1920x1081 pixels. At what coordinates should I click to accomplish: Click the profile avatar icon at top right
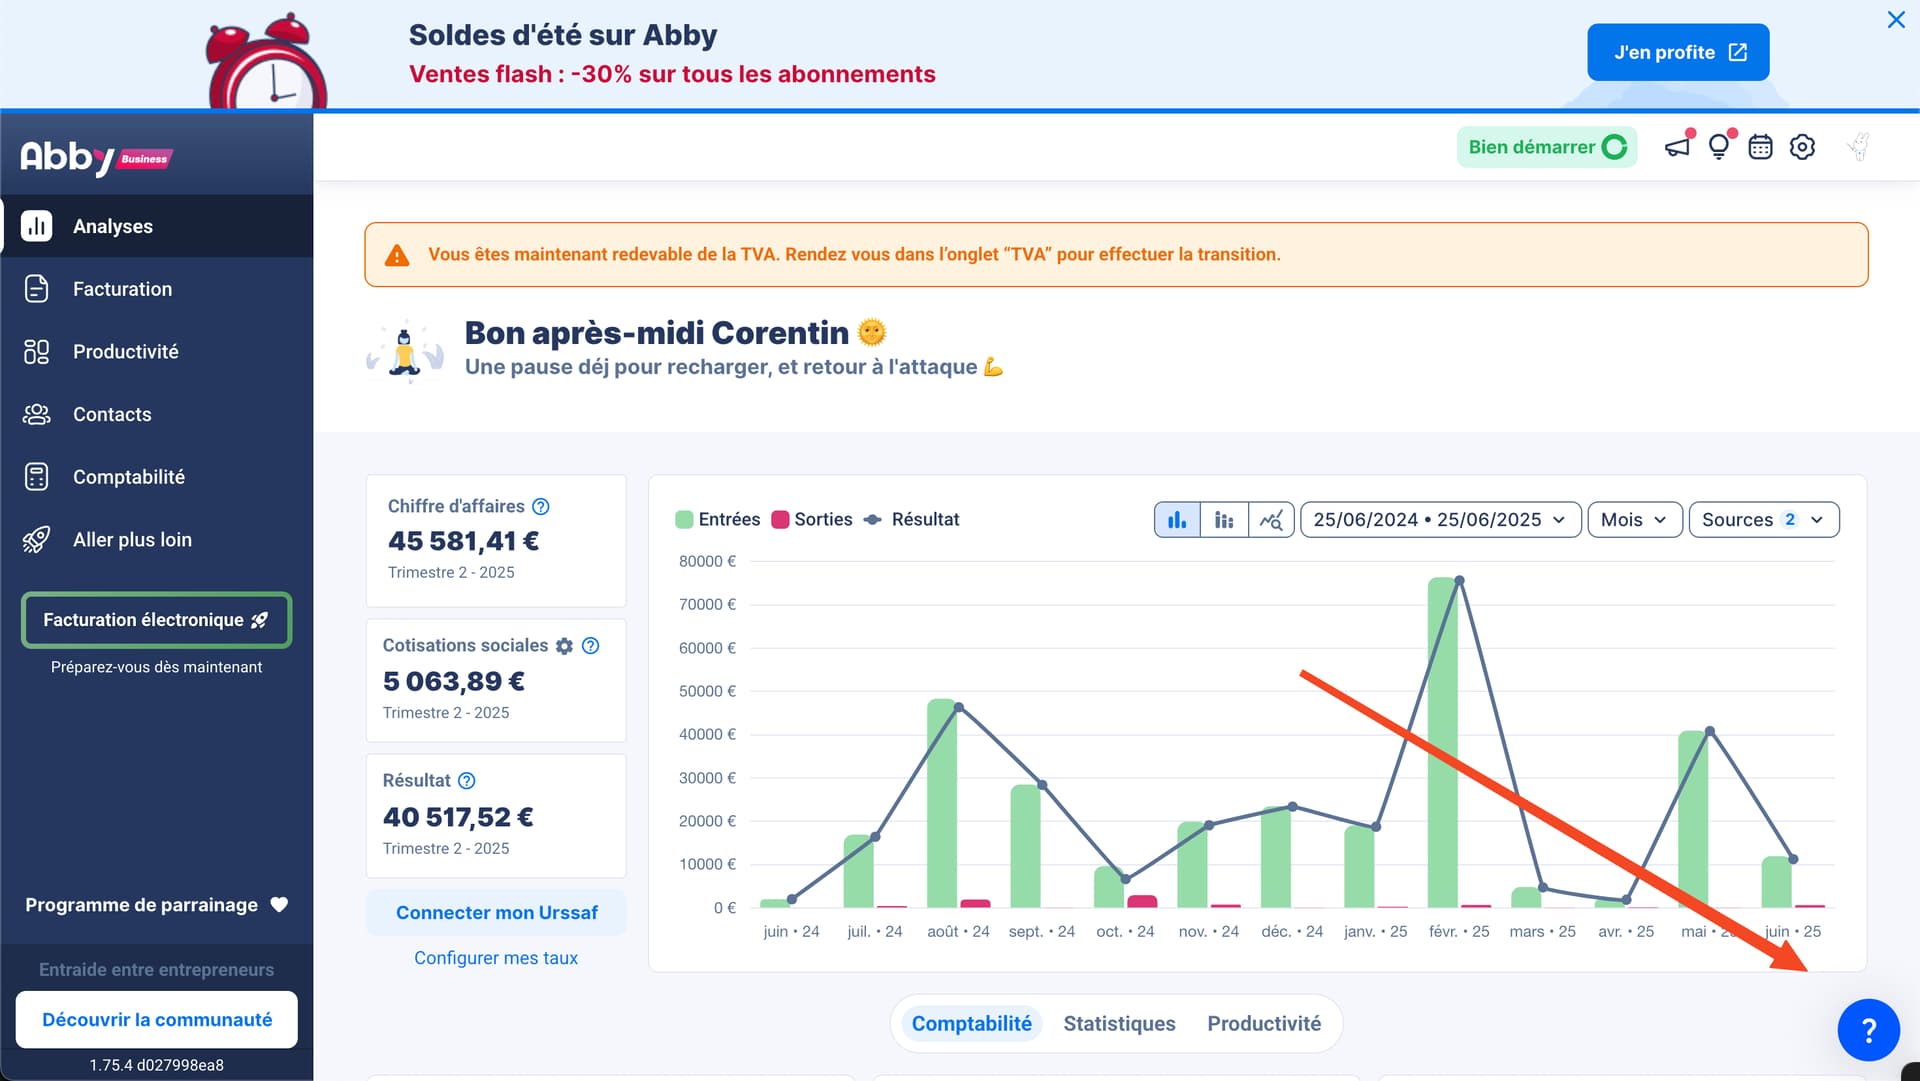[x=1858, y=147]
